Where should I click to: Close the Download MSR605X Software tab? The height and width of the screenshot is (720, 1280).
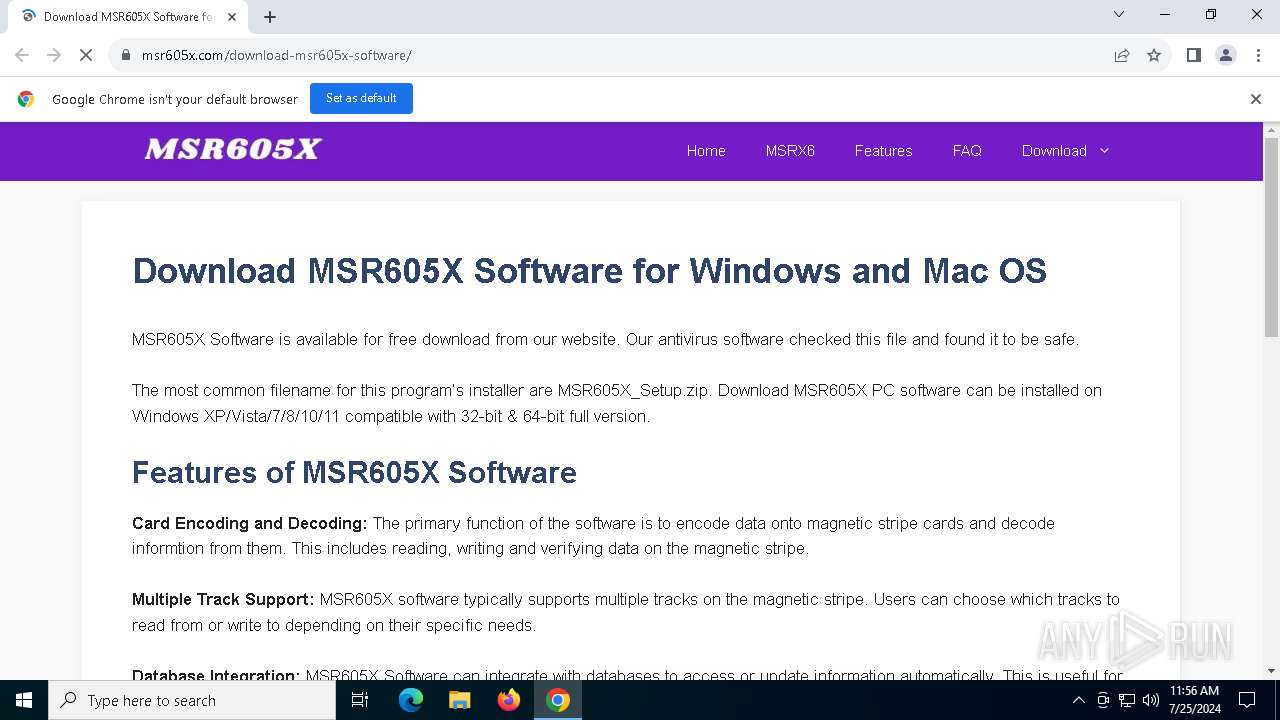coord(233,16)
